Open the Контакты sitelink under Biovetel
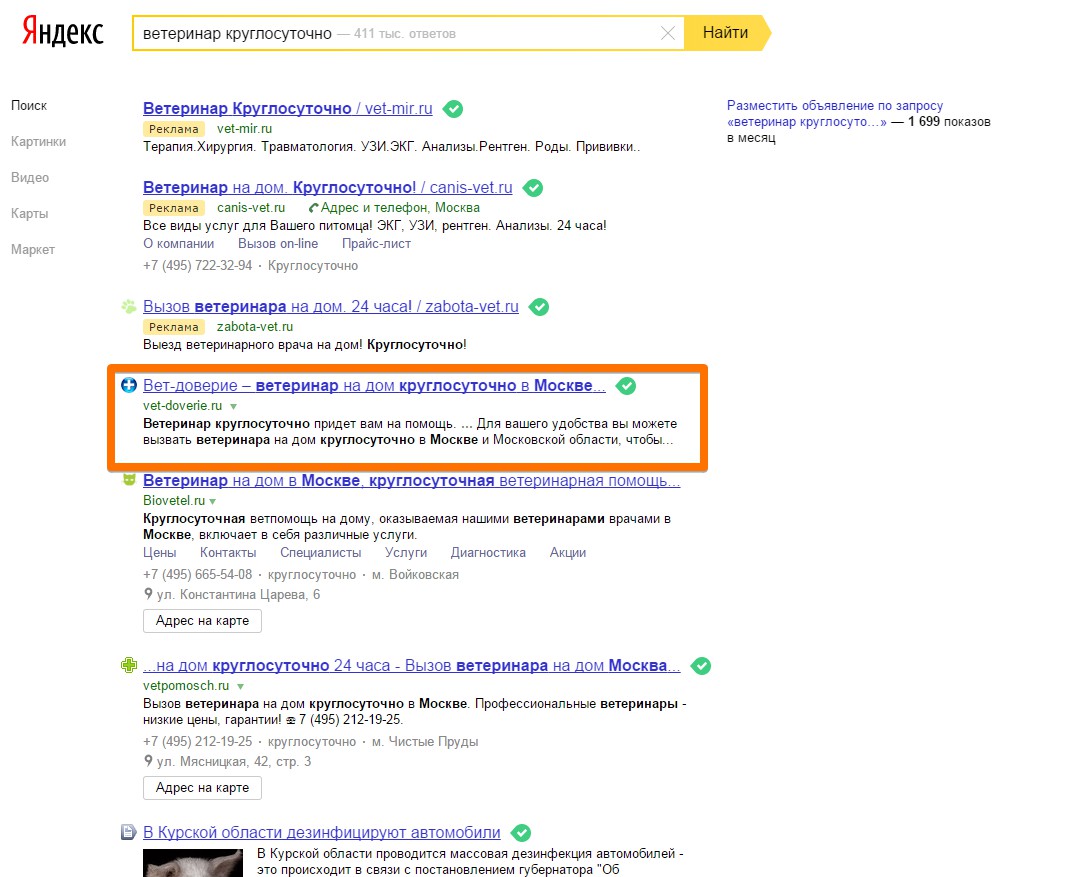 228,552
